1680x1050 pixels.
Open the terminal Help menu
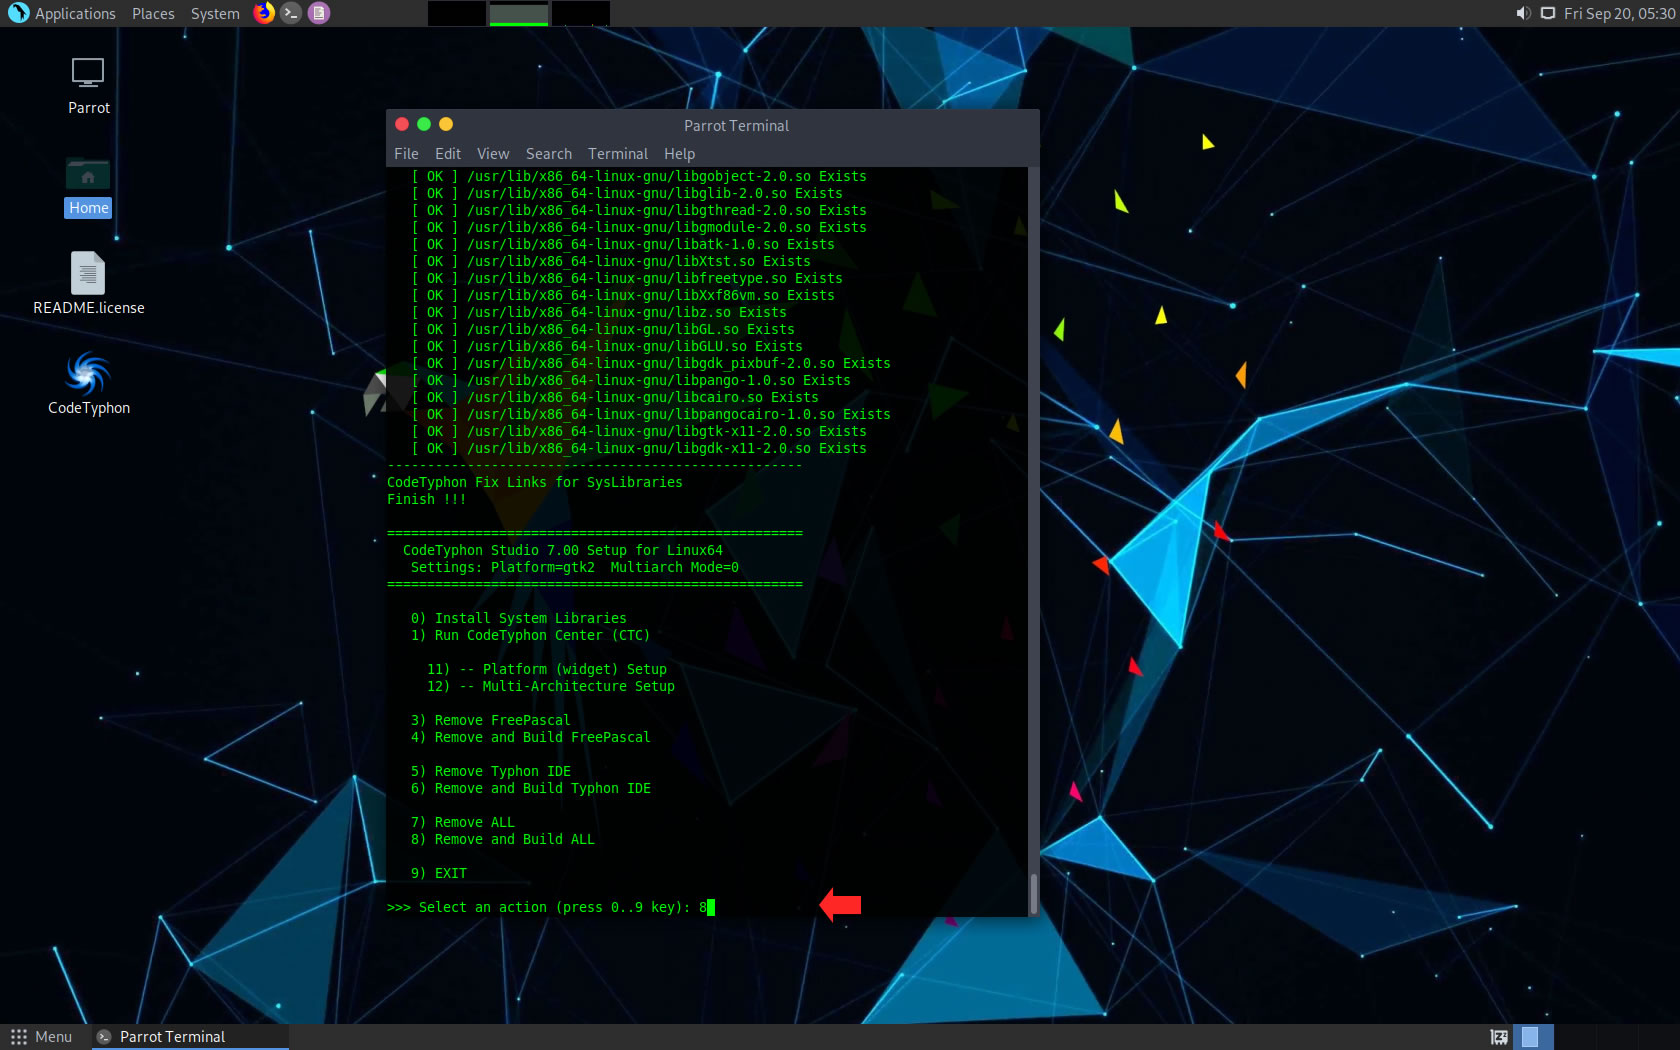[x=679, y=154]
